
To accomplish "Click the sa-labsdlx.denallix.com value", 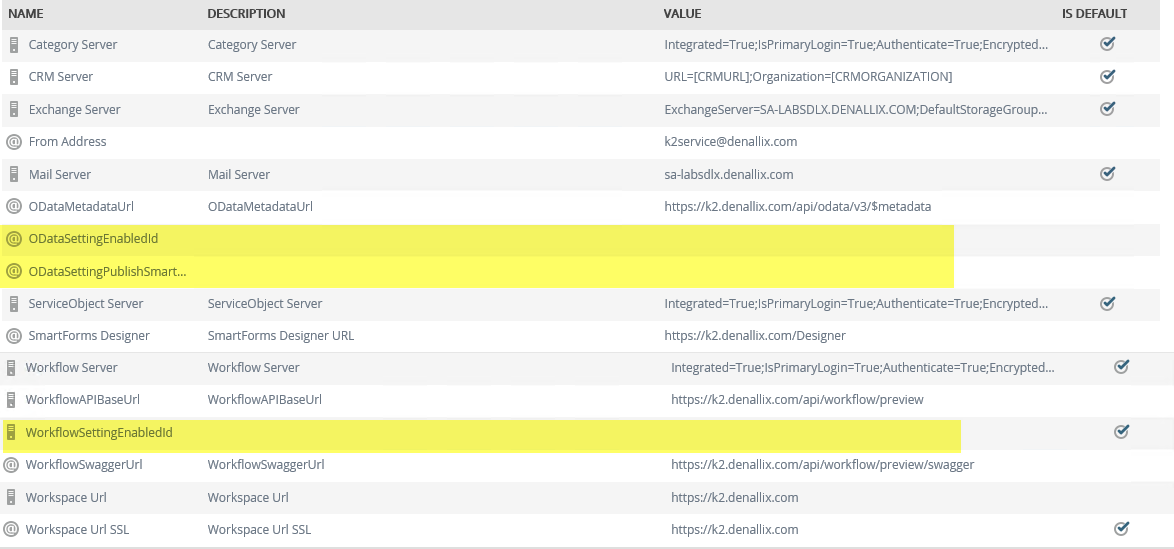I will pyautogui.click(x=729, y=175).
